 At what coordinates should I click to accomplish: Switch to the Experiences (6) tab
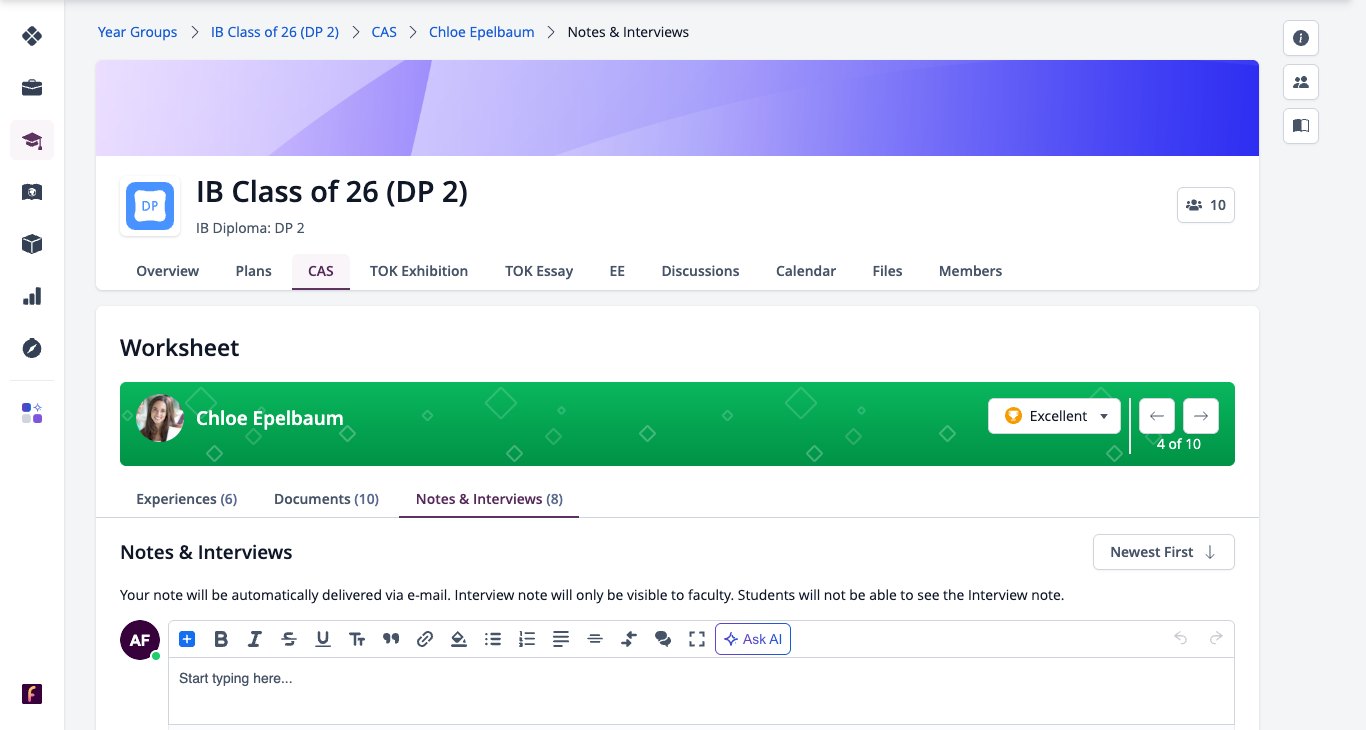[x=186, y=499]
